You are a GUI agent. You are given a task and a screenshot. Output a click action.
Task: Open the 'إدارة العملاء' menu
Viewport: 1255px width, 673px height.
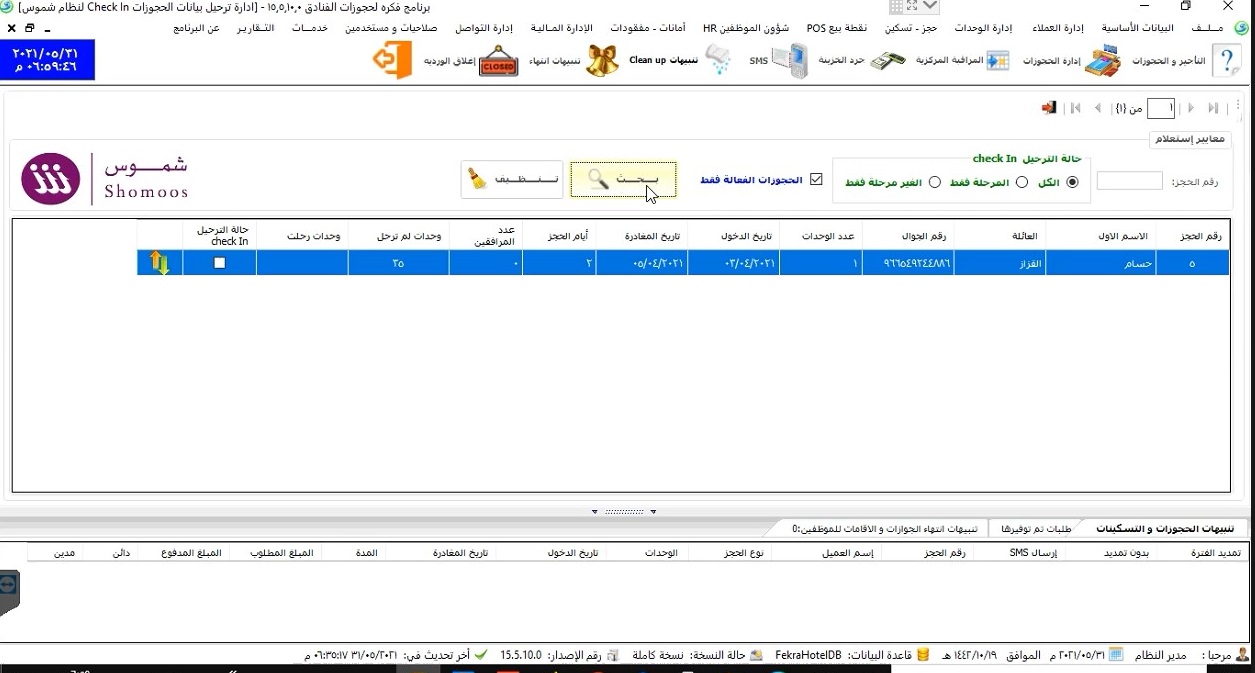point(1057,28)
